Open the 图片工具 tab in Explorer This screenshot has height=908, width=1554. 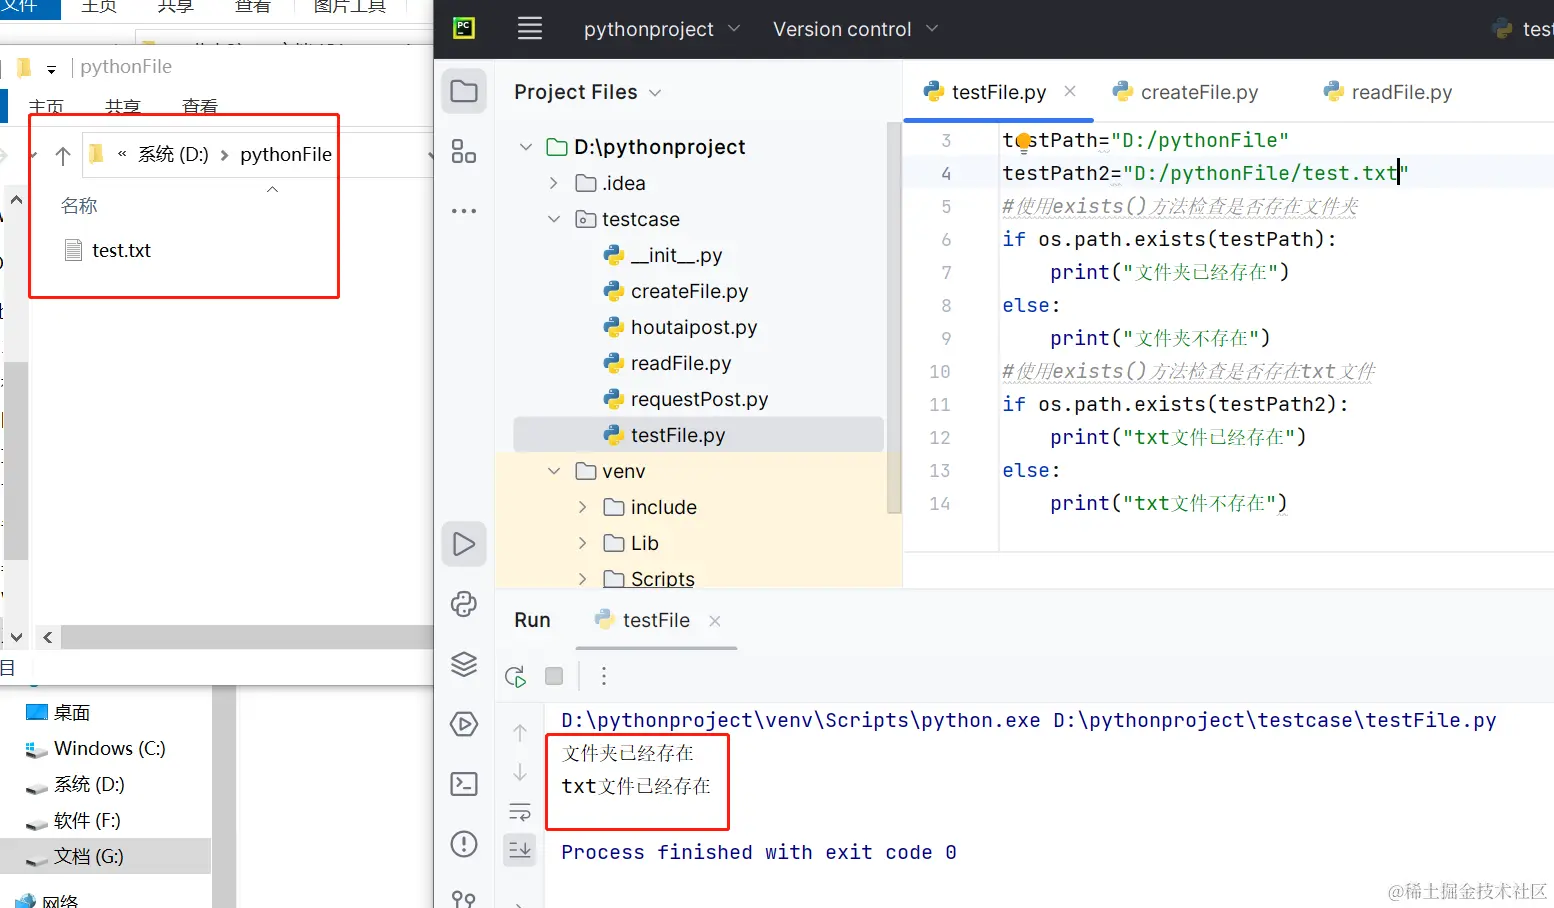(x=350, y=7)
